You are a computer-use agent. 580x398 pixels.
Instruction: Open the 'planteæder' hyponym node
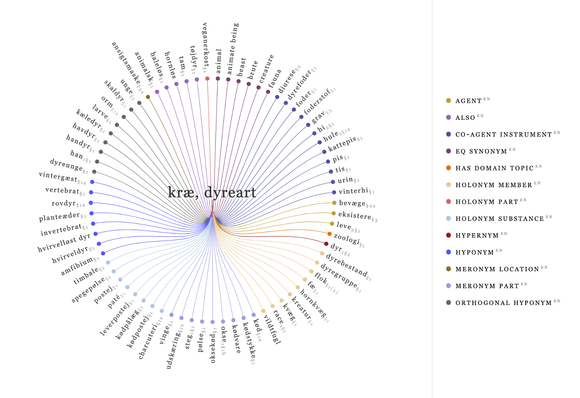(x=63, y=216)
